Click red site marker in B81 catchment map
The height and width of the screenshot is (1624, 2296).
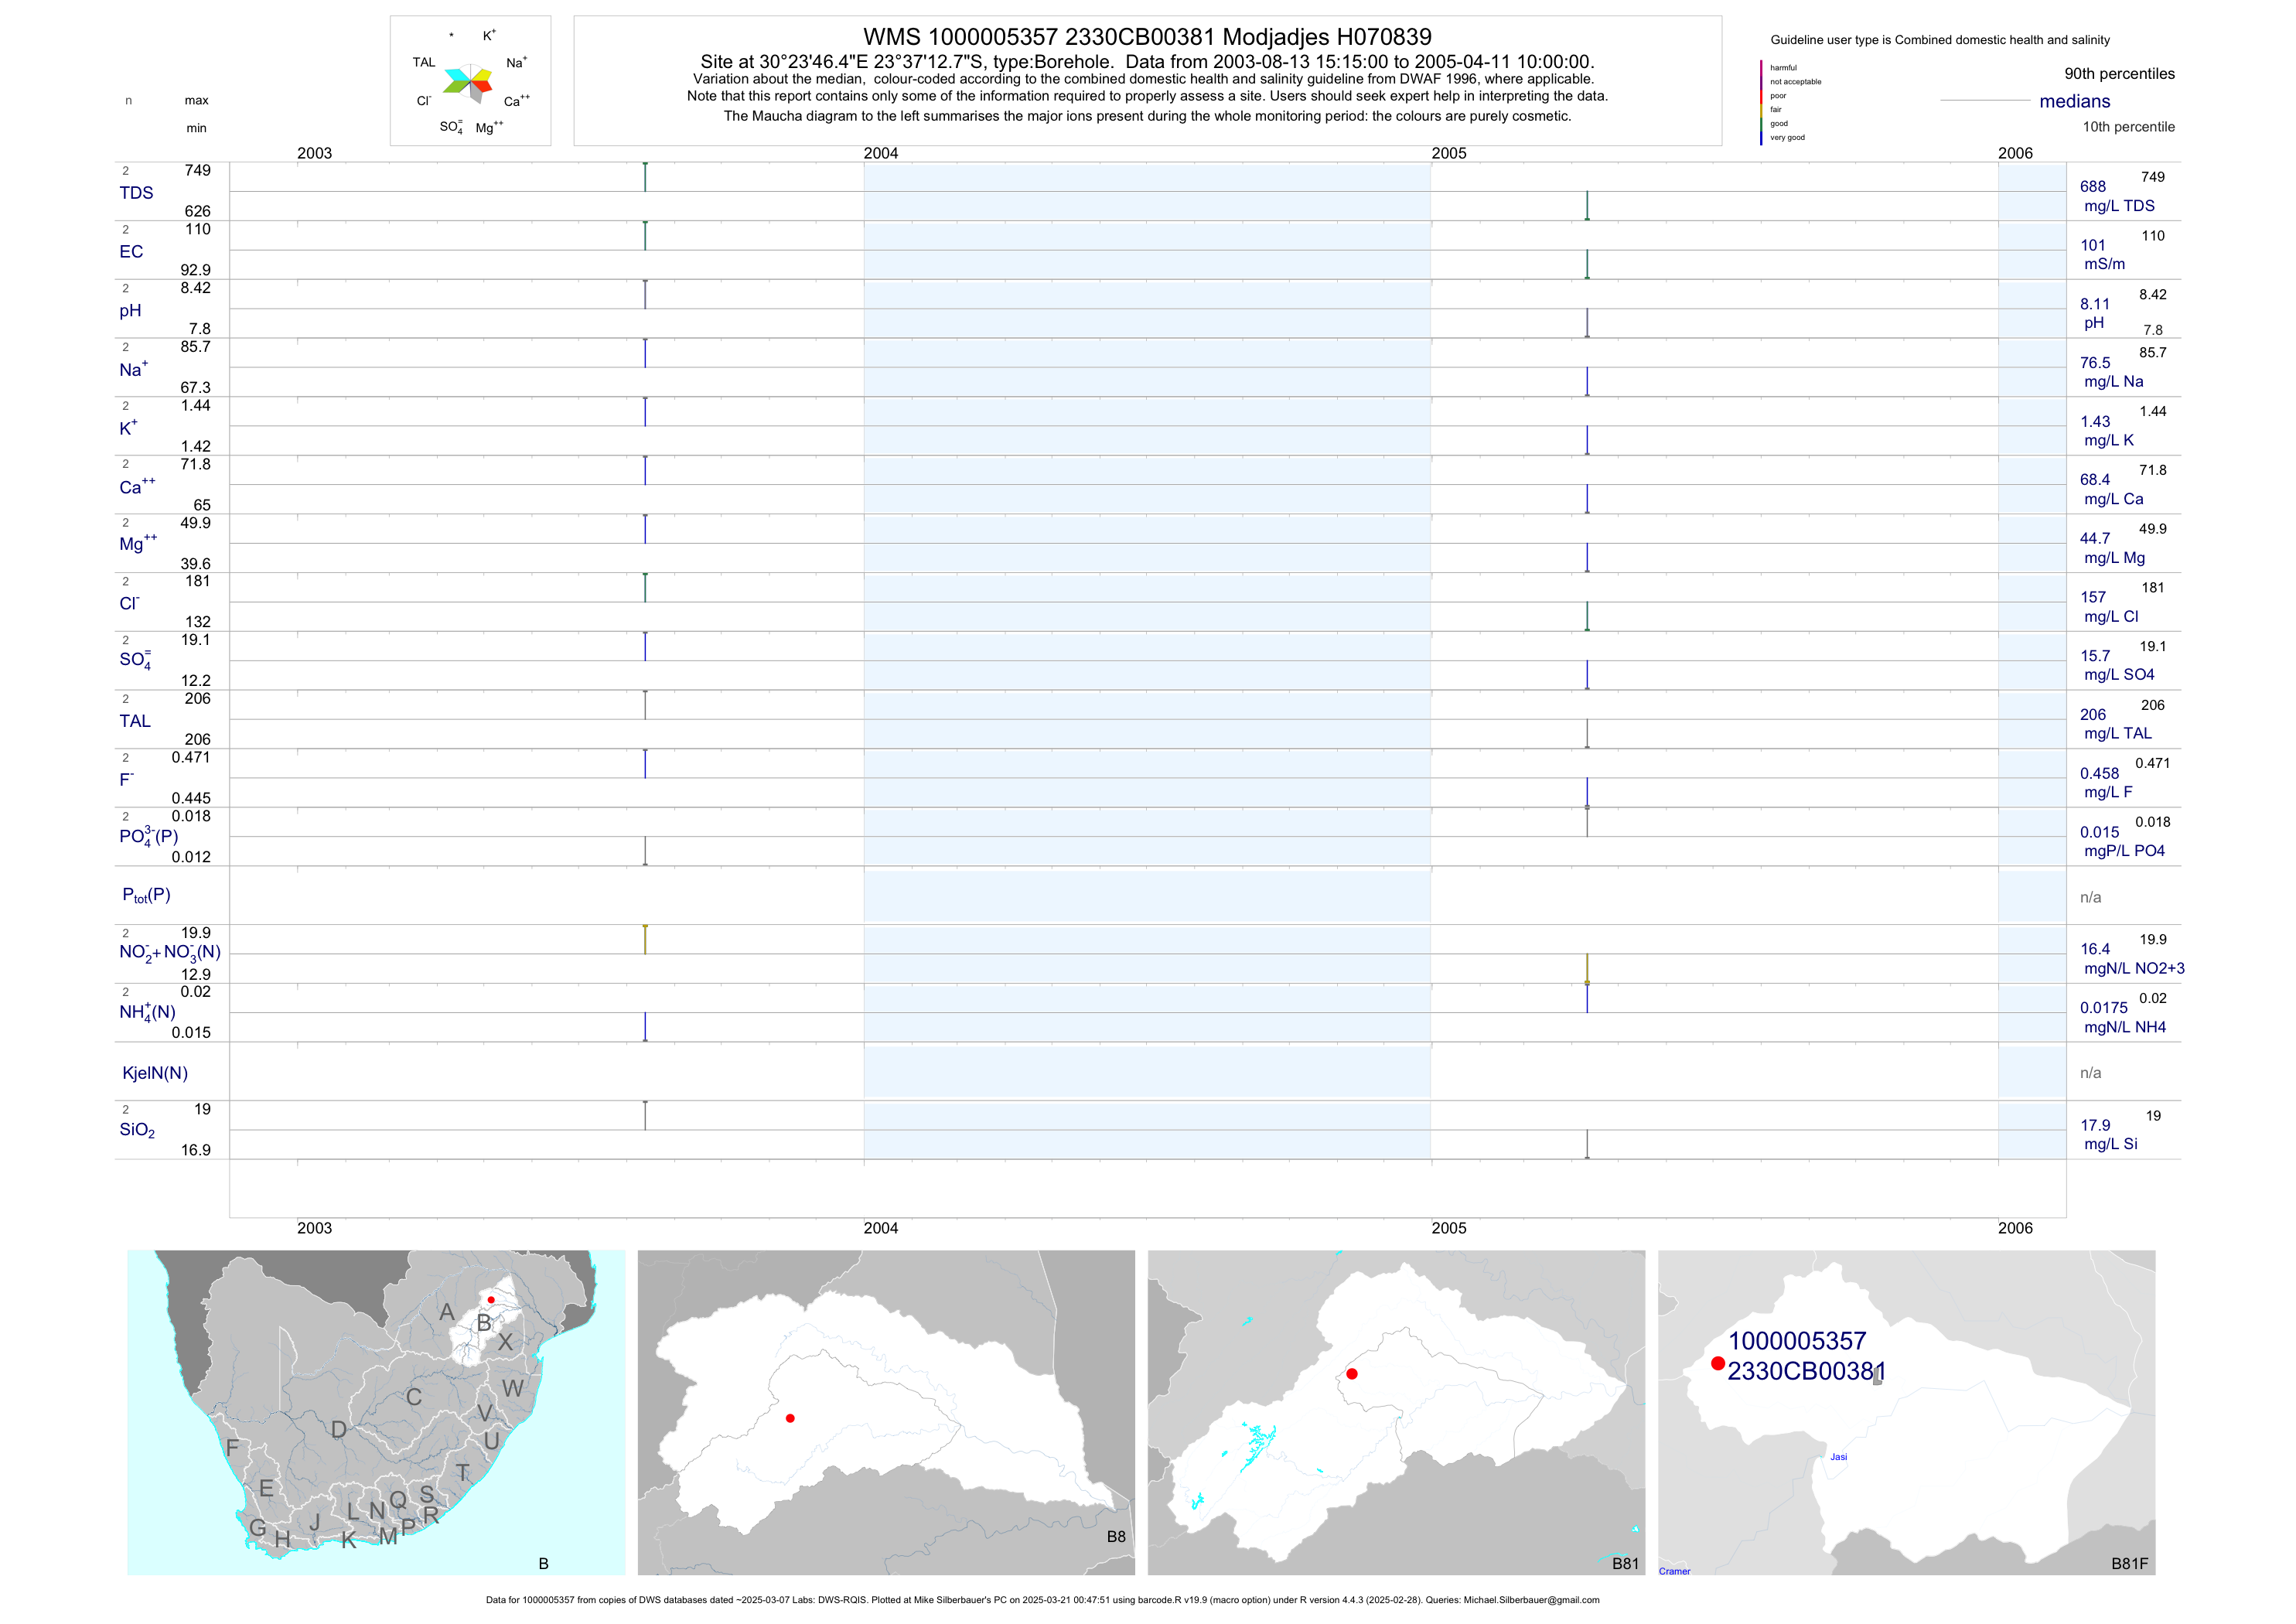(1352, 1374)
